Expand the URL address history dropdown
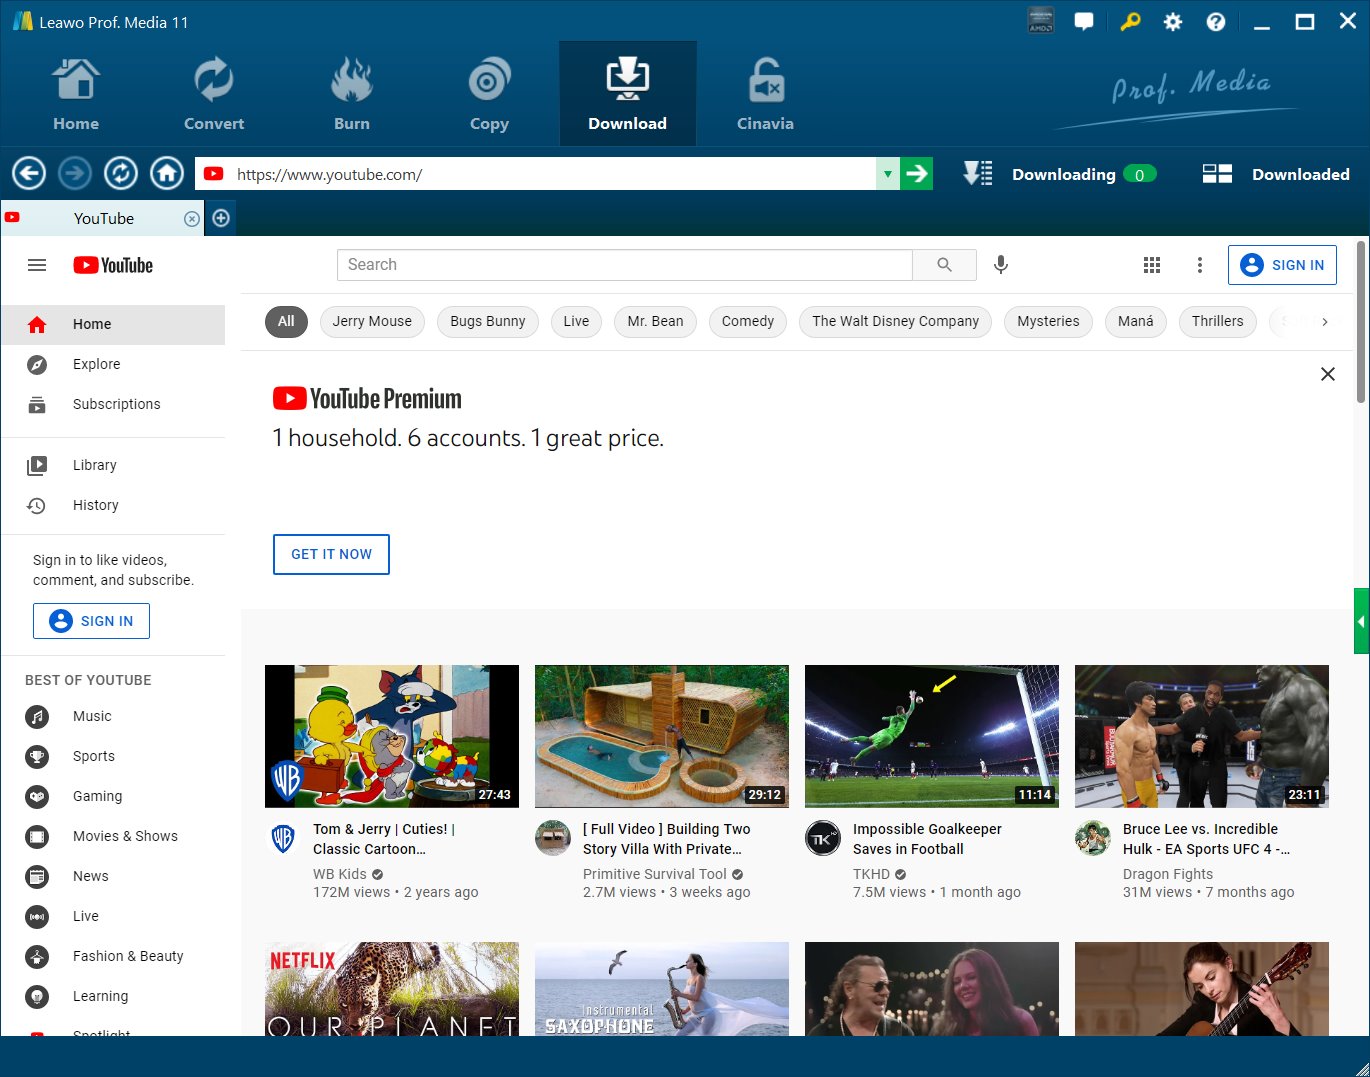Image resolution: width=1370 pixels, height=1077 pixels. click(x=887, y=174)
